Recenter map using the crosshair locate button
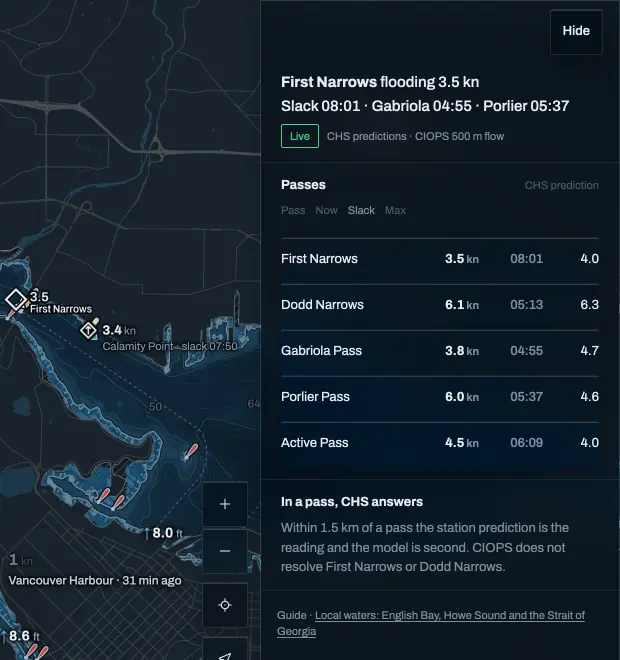 pos(225,605)
